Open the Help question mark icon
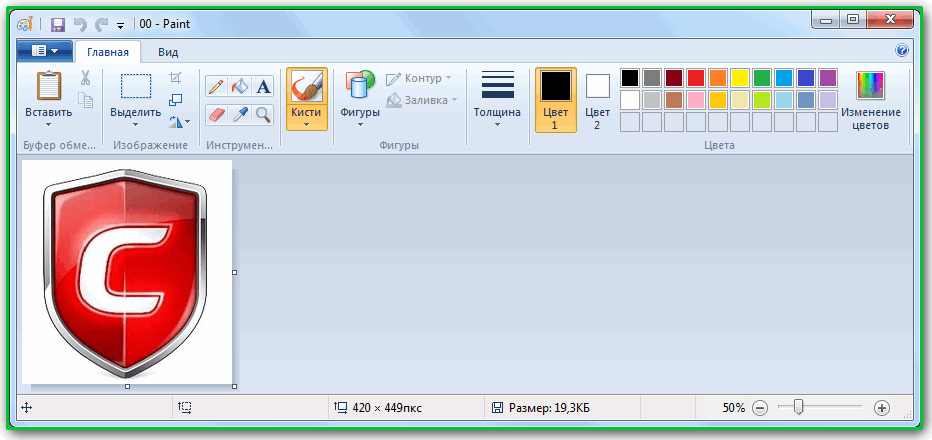Image resolution: width=932 pixels, height=440 pixels. 902,51
